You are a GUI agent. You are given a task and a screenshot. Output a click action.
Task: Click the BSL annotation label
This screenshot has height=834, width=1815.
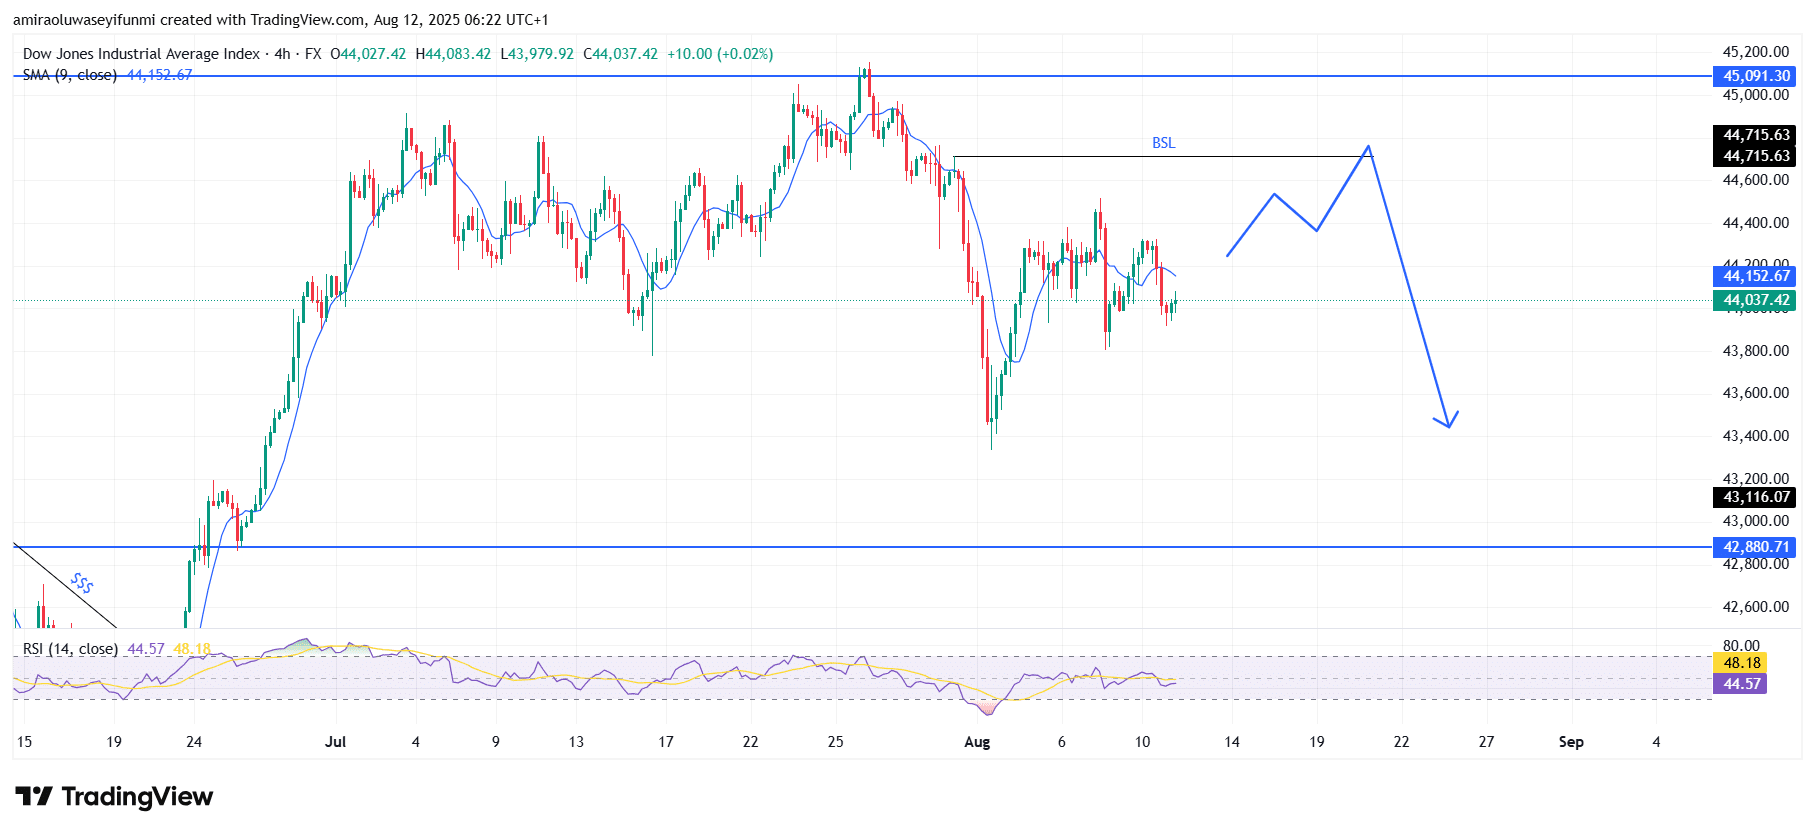1163,143
